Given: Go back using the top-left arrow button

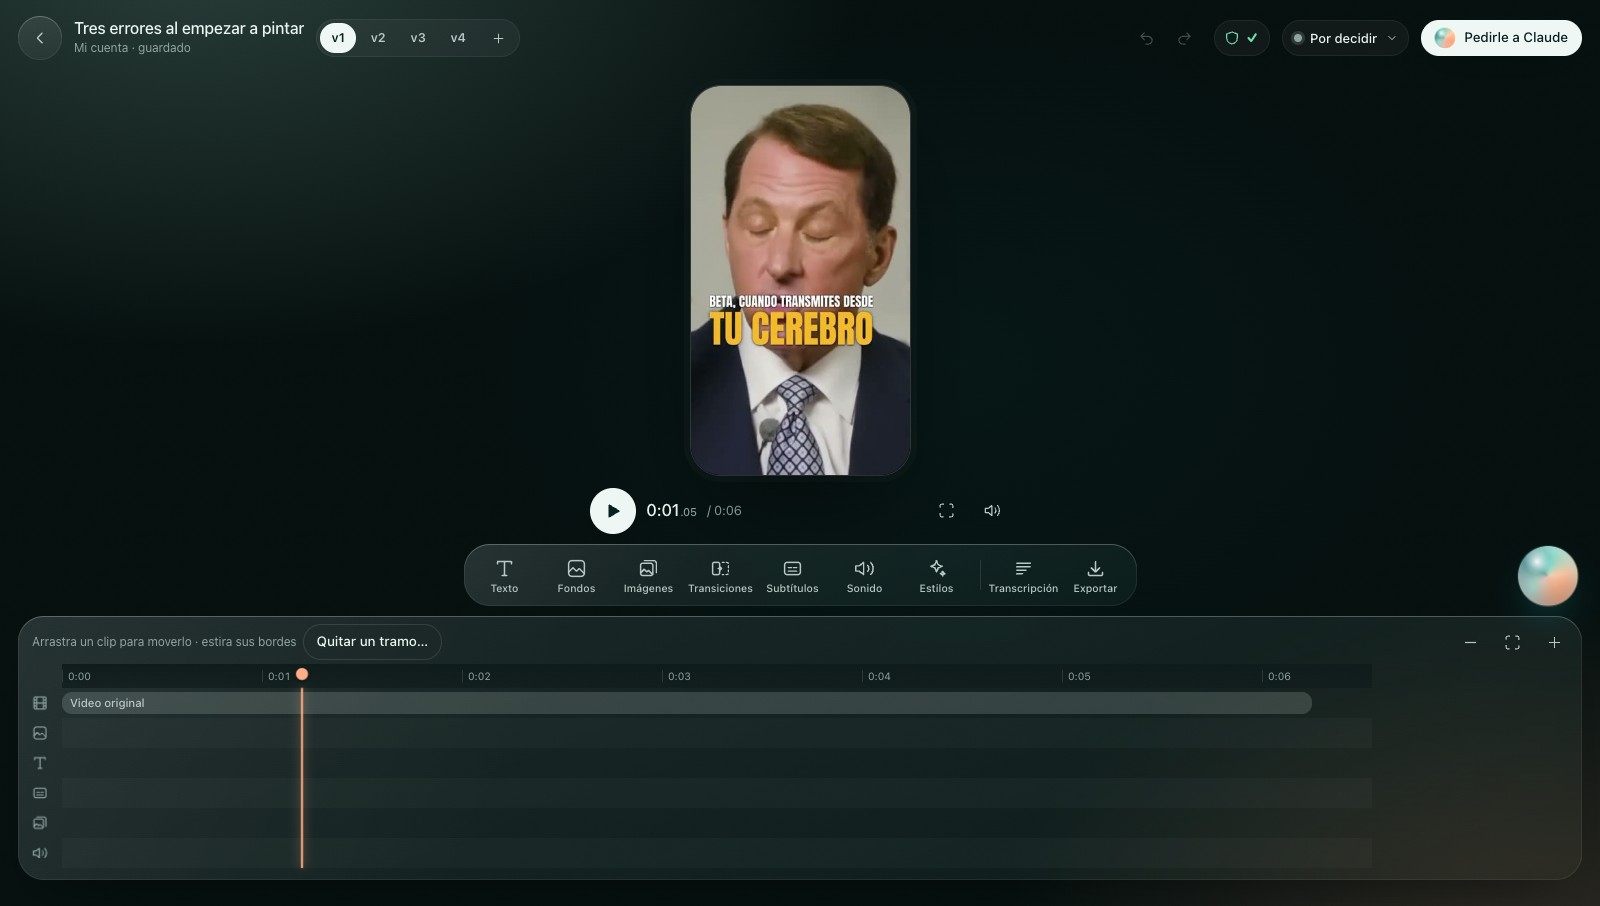Looking at the screenshot, I should coord(40,38).
